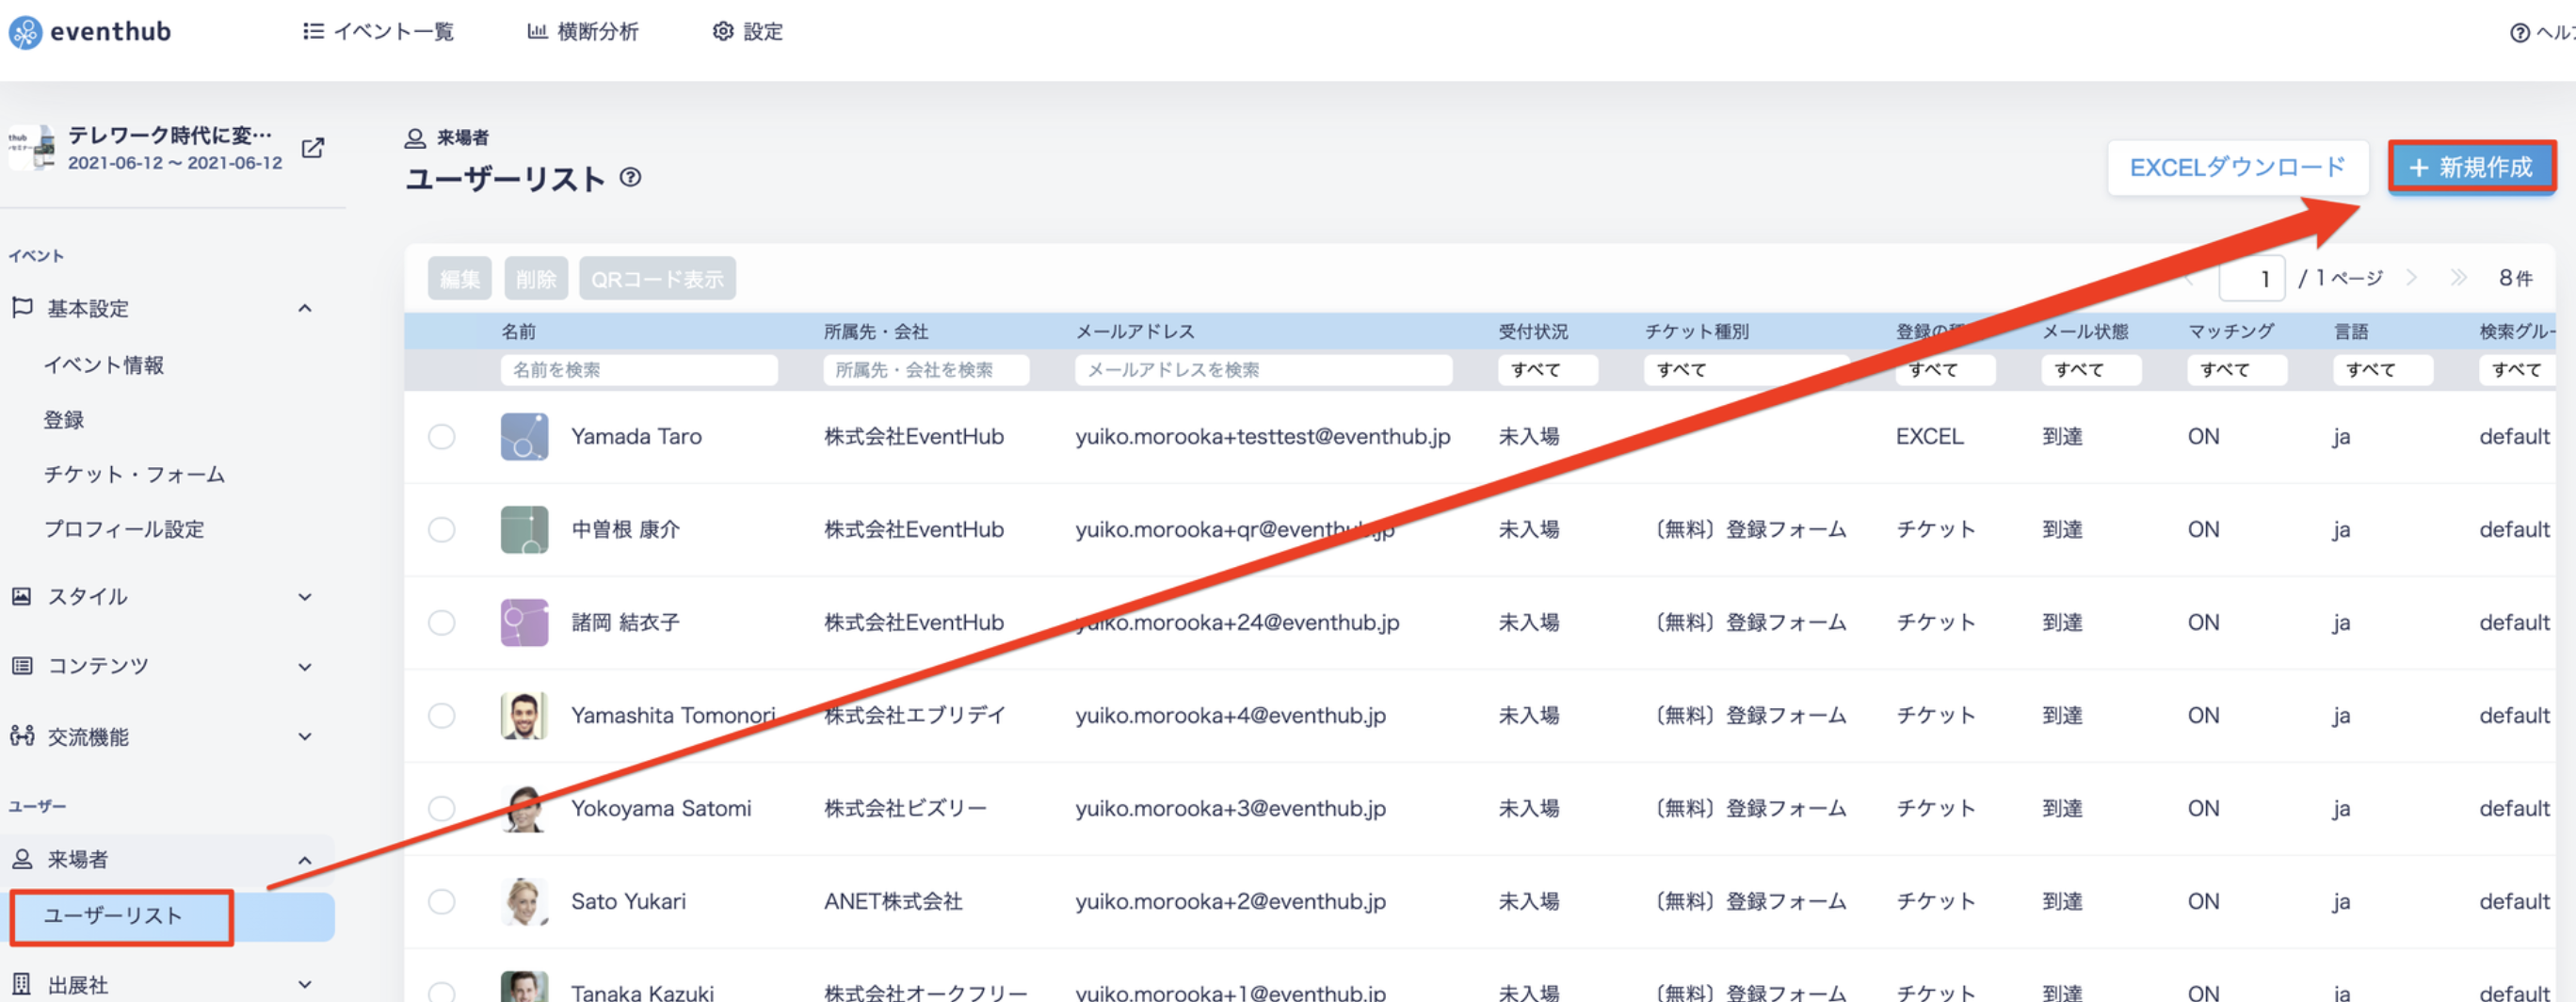This screenshot has width=2576, height=1002.
Task: Select the row checkbox for Tanaka Kazuki
Action: pyautogui.click(x=441, y=992)
